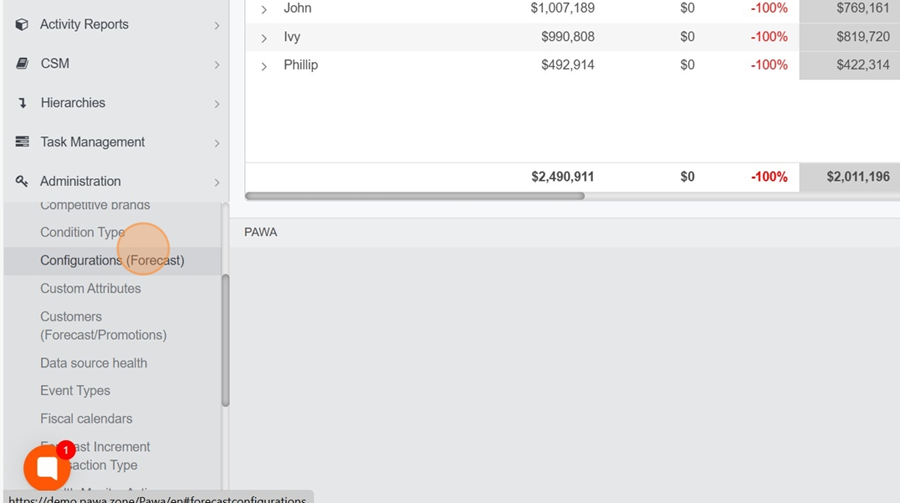Click the Activity Reports cube icon
This screenshot has width=900, height=503.
(x=22, y=25)
